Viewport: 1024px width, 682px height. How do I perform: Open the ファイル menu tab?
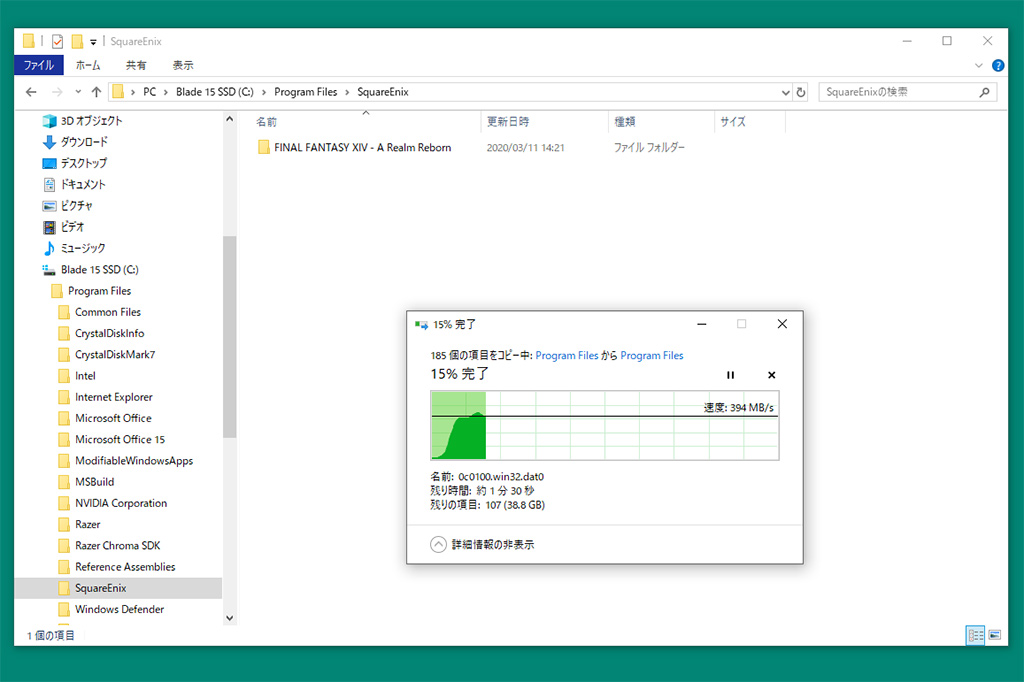click(x=39, y=65)
